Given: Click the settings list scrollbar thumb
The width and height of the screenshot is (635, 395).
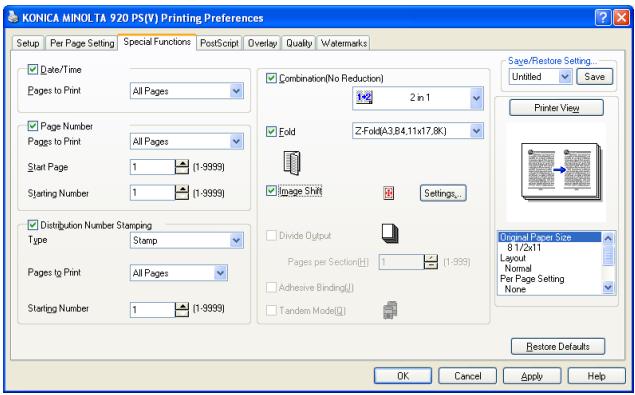Looking at the screenshot, I should click(608, 255).
